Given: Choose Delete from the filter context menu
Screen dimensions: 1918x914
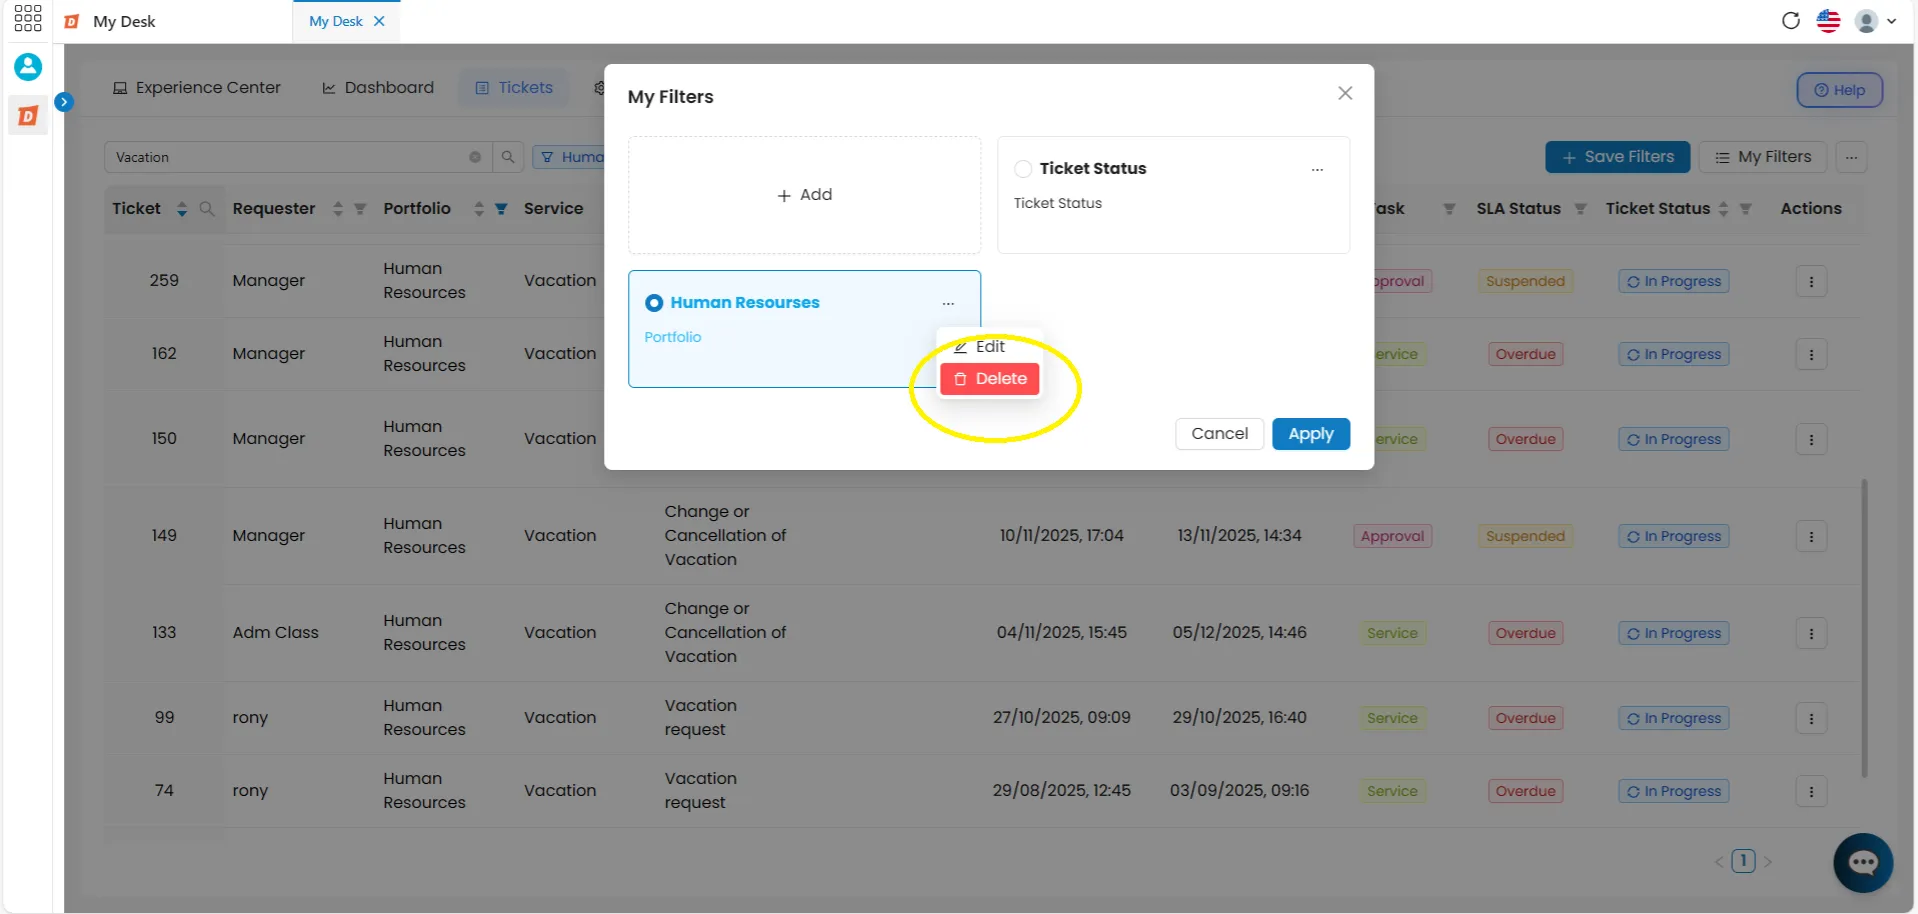Looking at the screenshot, I should click(x=990, y=379).
